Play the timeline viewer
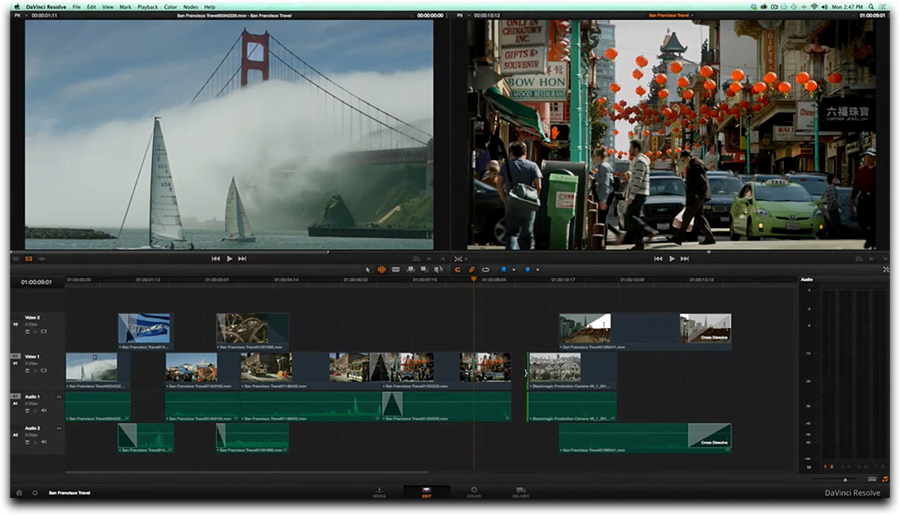Viewport: 900px width, 515px height. pyautogui.click(x=672, y=259)
